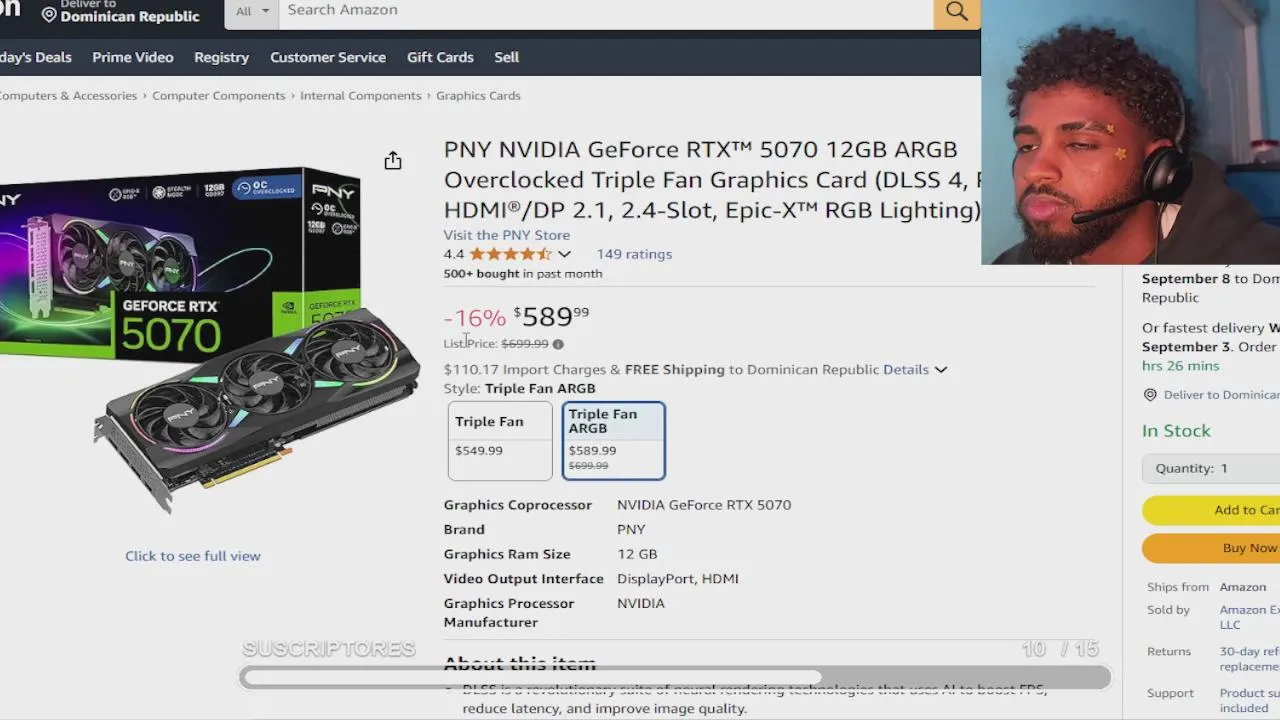This screenshot has width=1280, height=720.
Task: Open the 149 ratings link
Action: point(634,254)
